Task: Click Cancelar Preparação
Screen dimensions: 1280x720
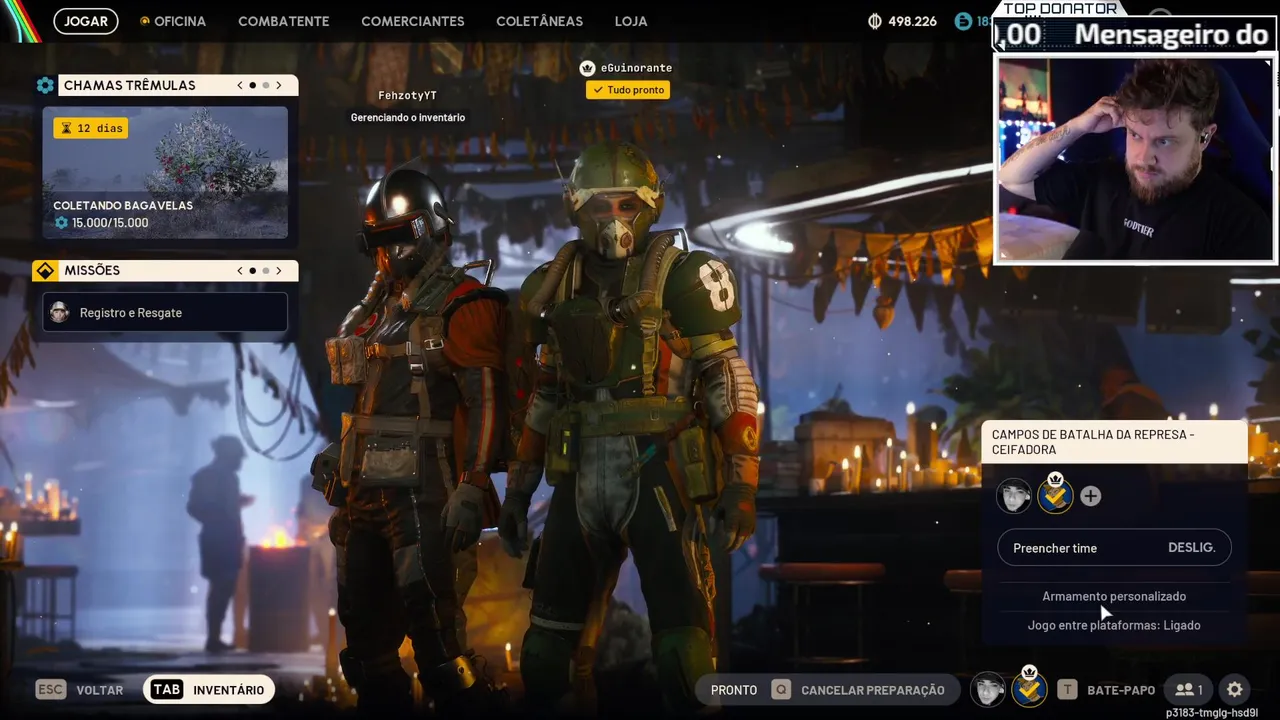Action: click(873, 690)
